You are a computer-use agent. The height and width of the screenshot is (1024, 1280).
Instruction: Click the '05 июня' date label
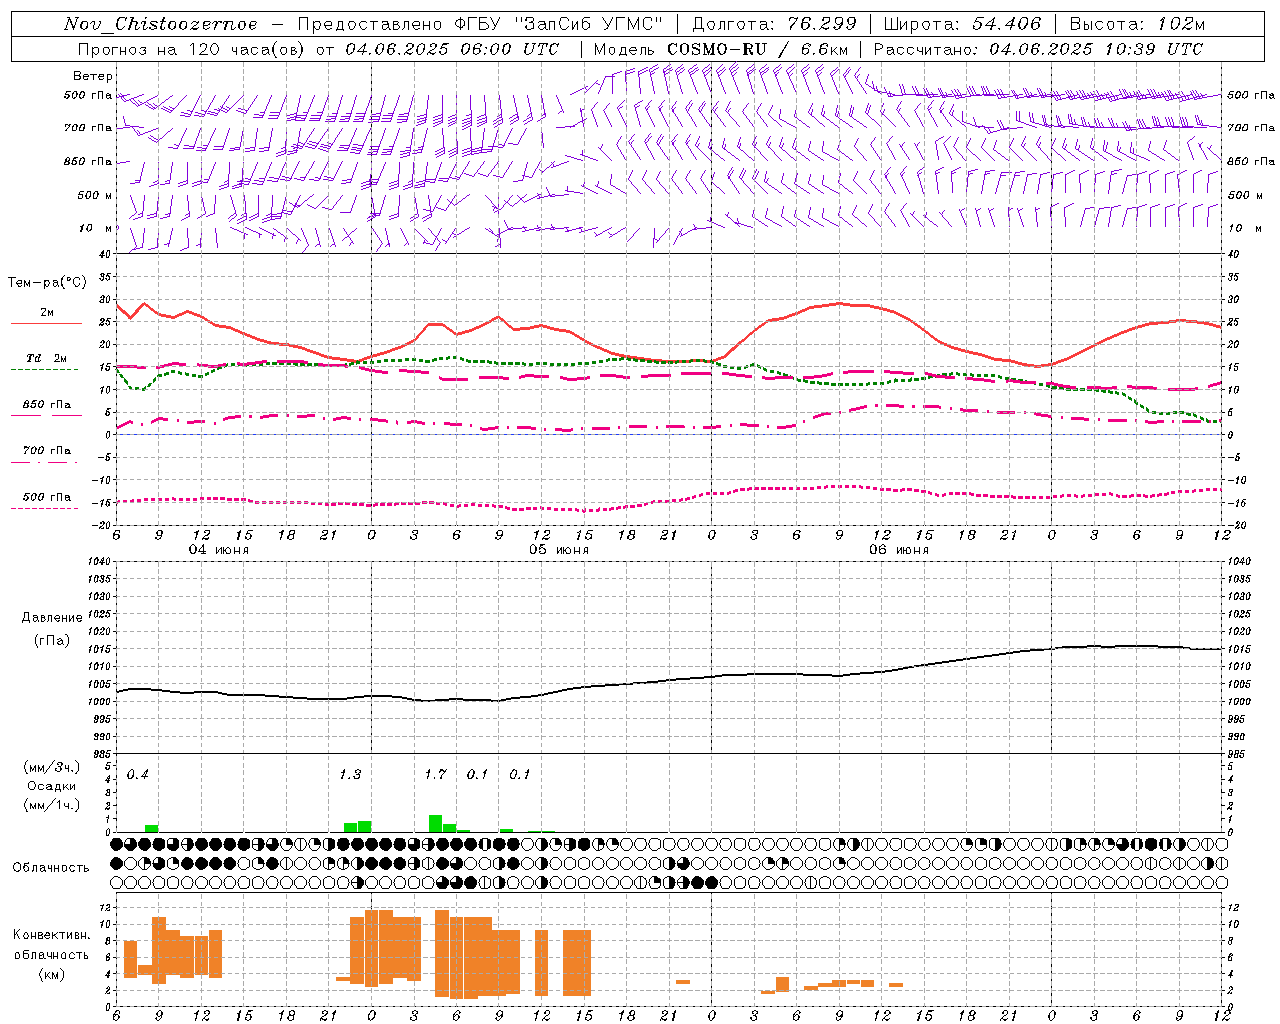pos(559,550)
